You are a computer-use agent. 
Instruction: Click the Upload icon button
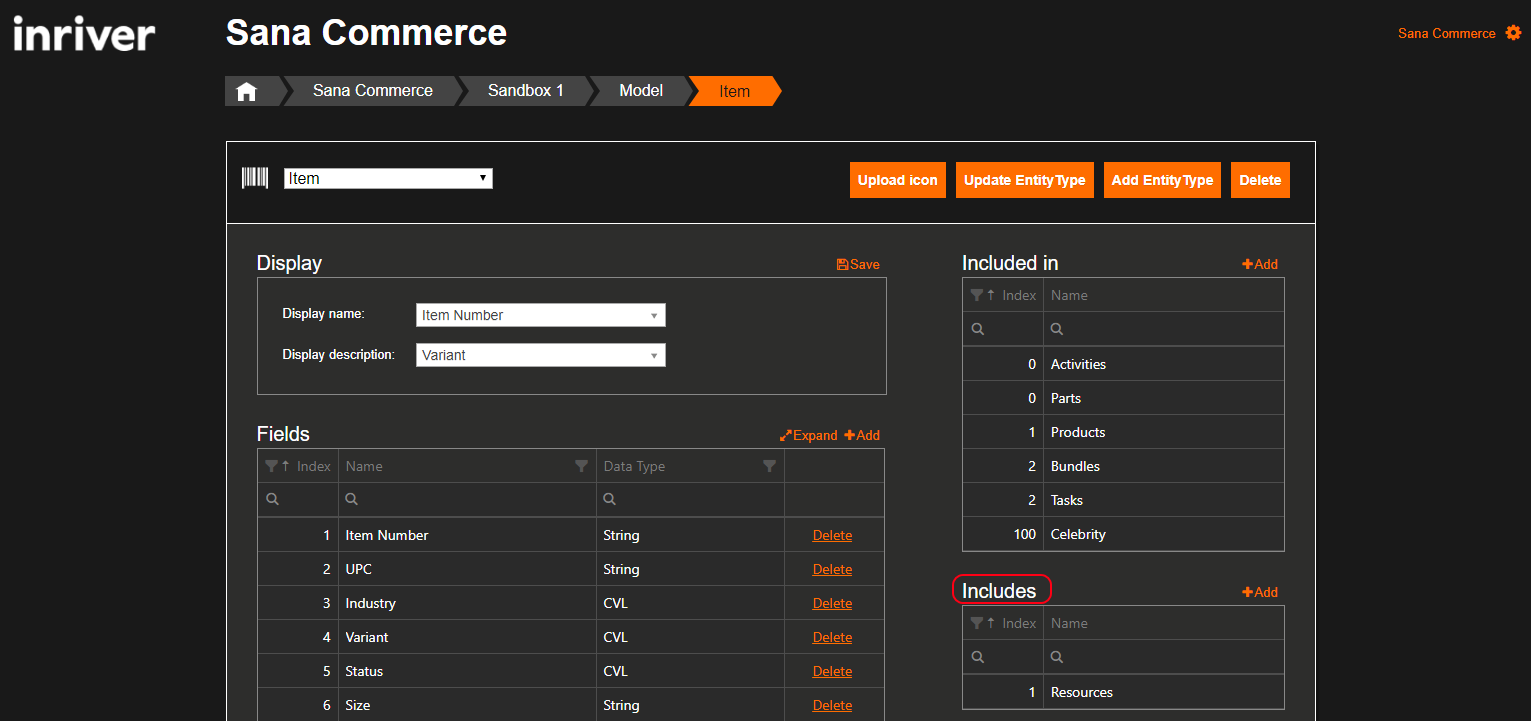coord(898,180)
